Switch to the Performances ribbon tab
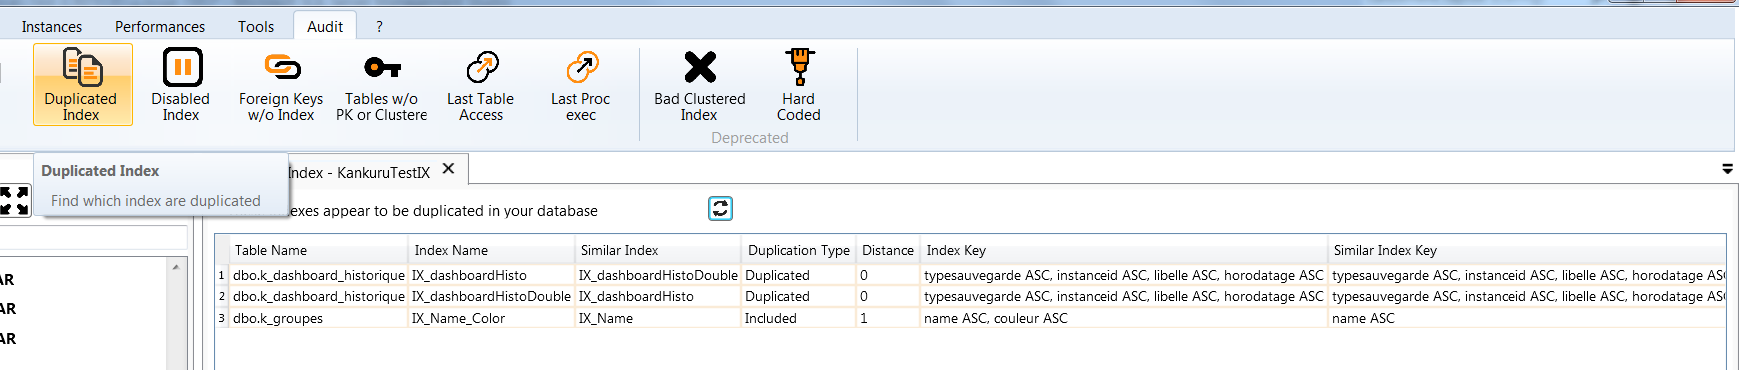Viewport: 1739px width, 370px height. pos(160,27)
